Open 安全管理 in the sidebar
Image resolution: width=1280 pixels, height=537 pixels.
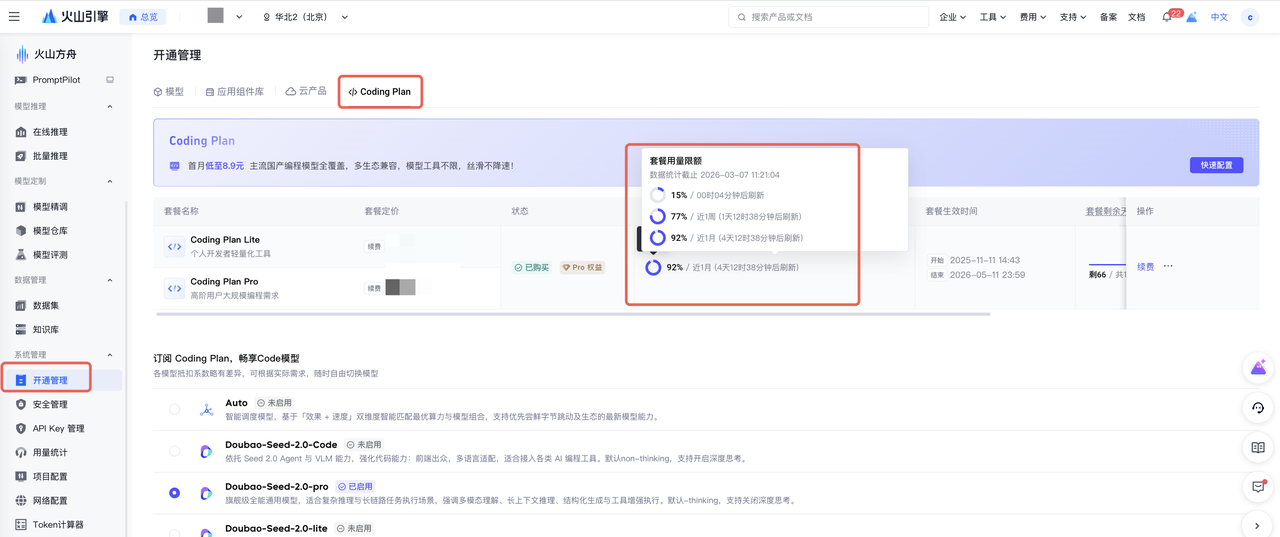(x=50, y=404)
